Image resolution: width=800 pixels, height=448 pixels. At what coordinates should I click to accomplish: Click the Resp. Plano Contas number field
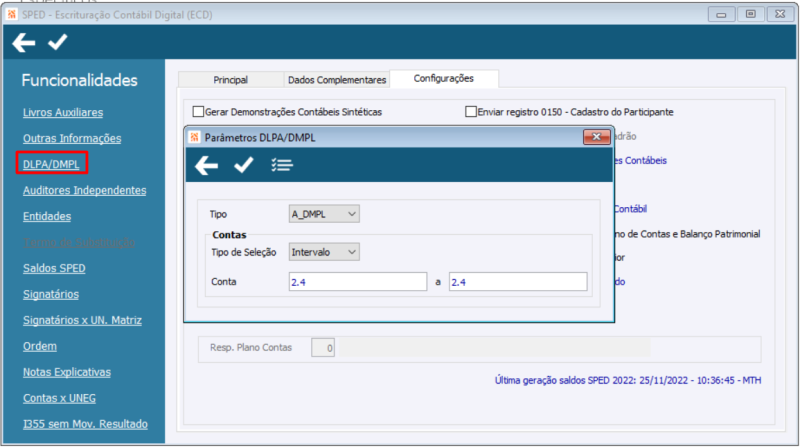click(x=323, y=348)
